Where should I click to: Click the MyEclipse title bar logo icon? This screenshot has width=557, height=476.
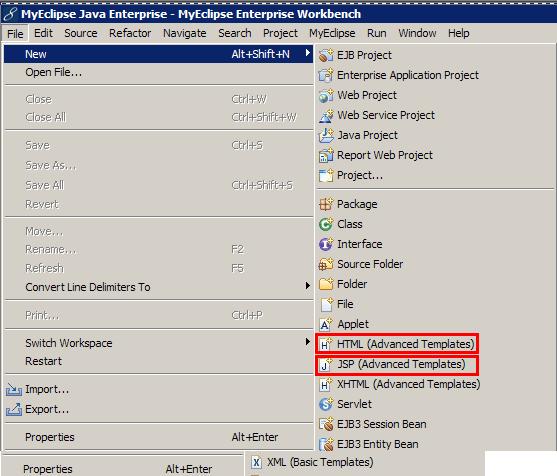point(10,14)
